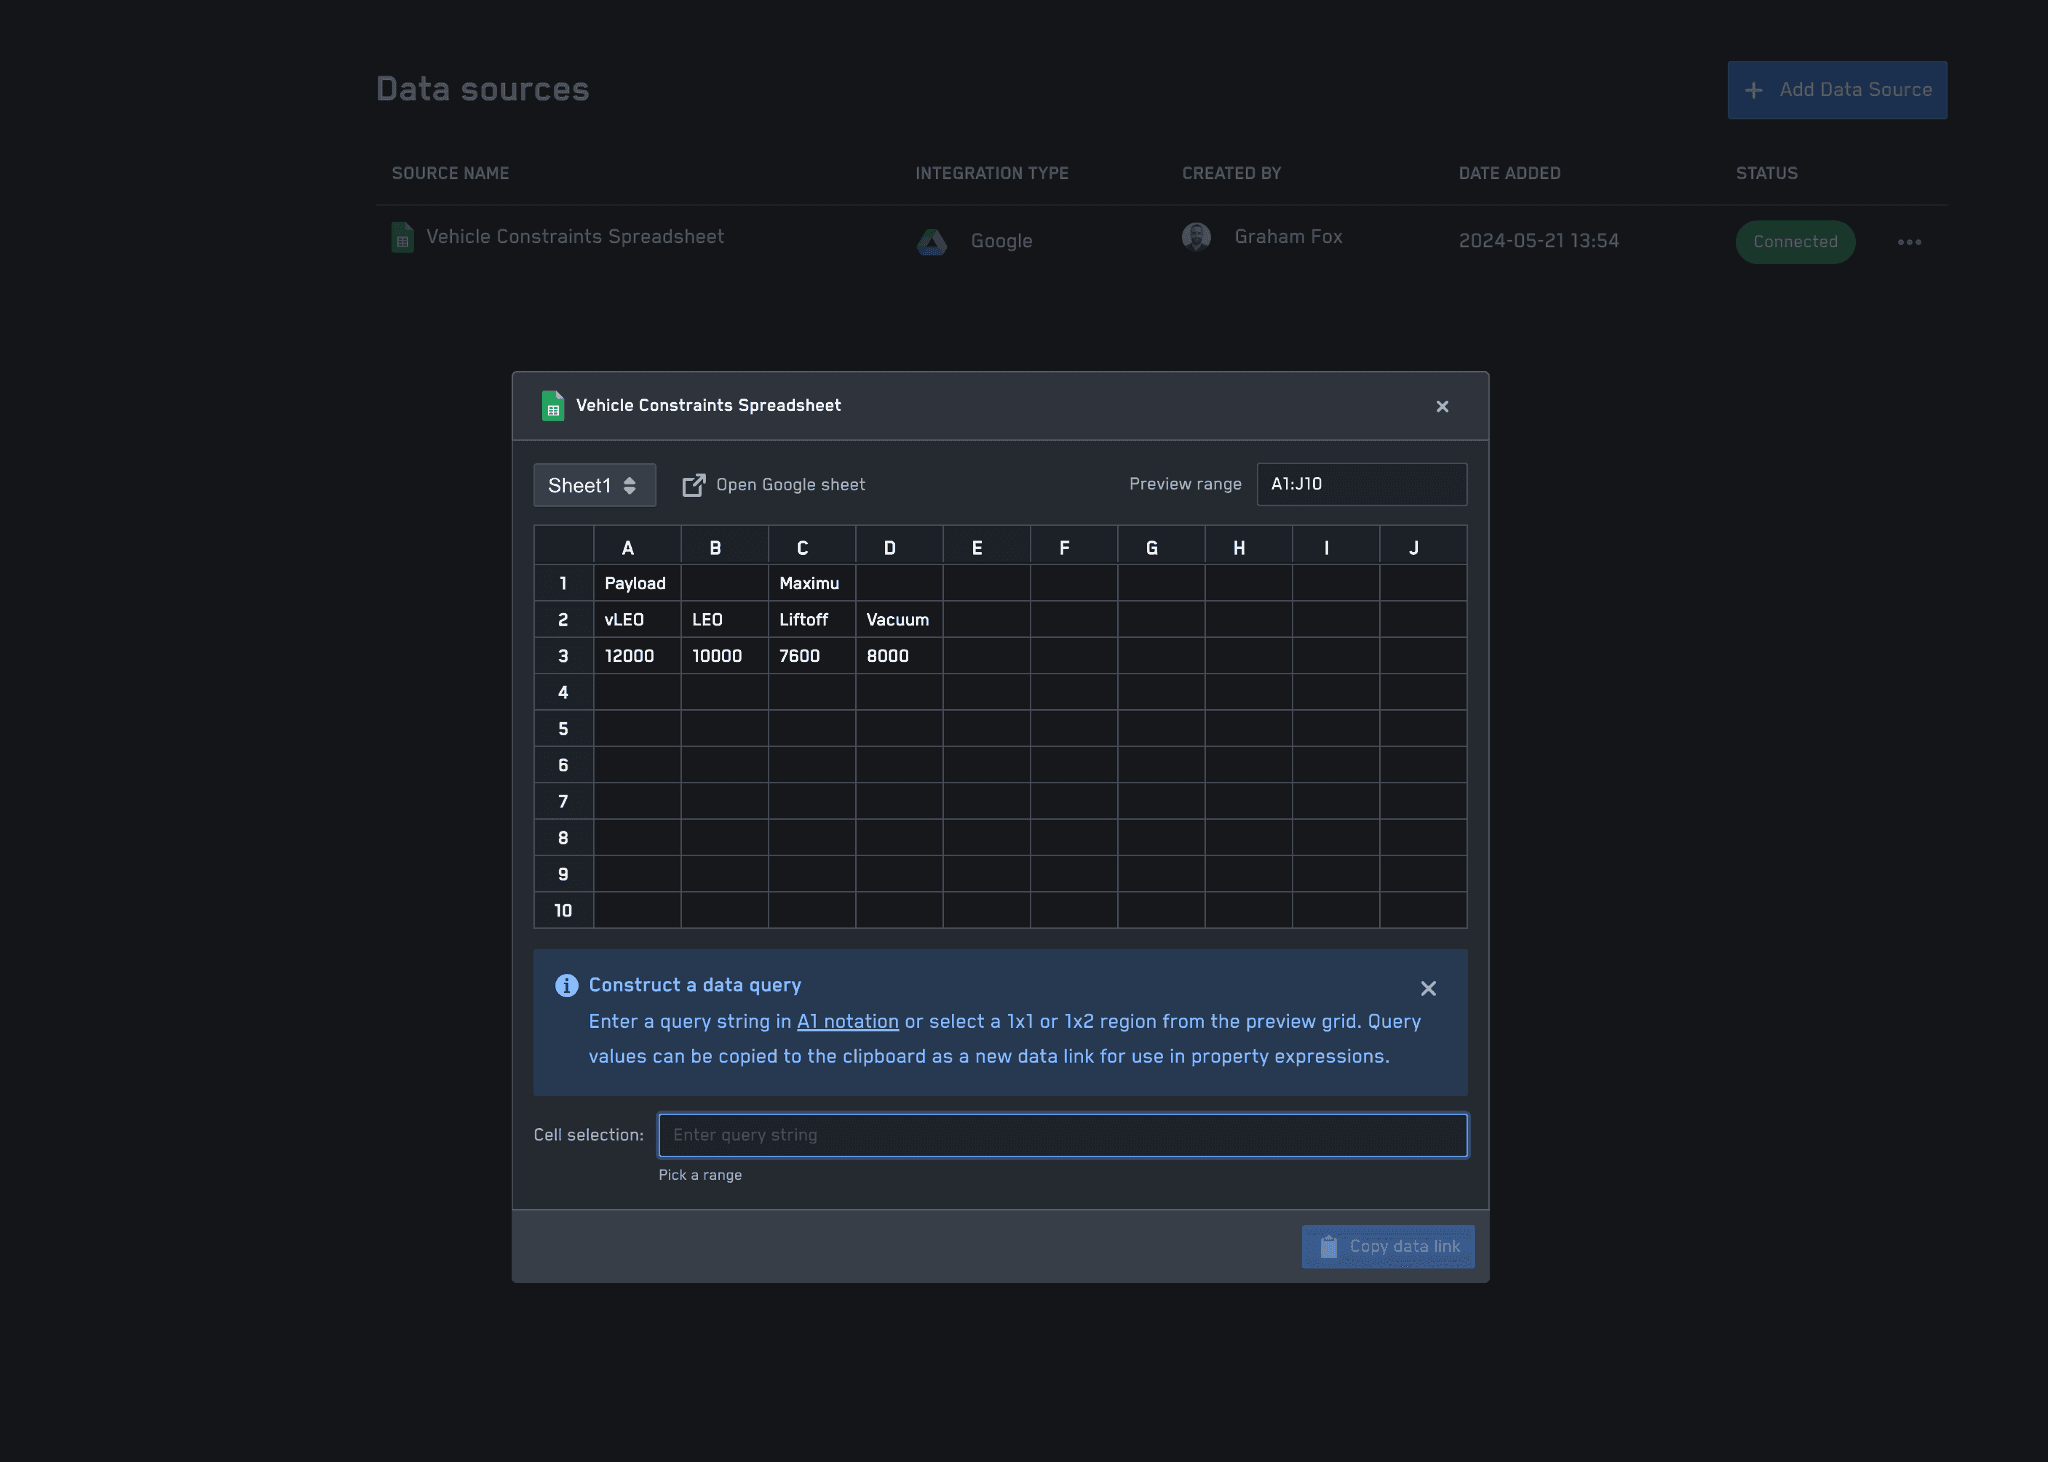Select the cell containing 10000
The height and width of the screenshot is (1462, 2048).
click(725, 656)
